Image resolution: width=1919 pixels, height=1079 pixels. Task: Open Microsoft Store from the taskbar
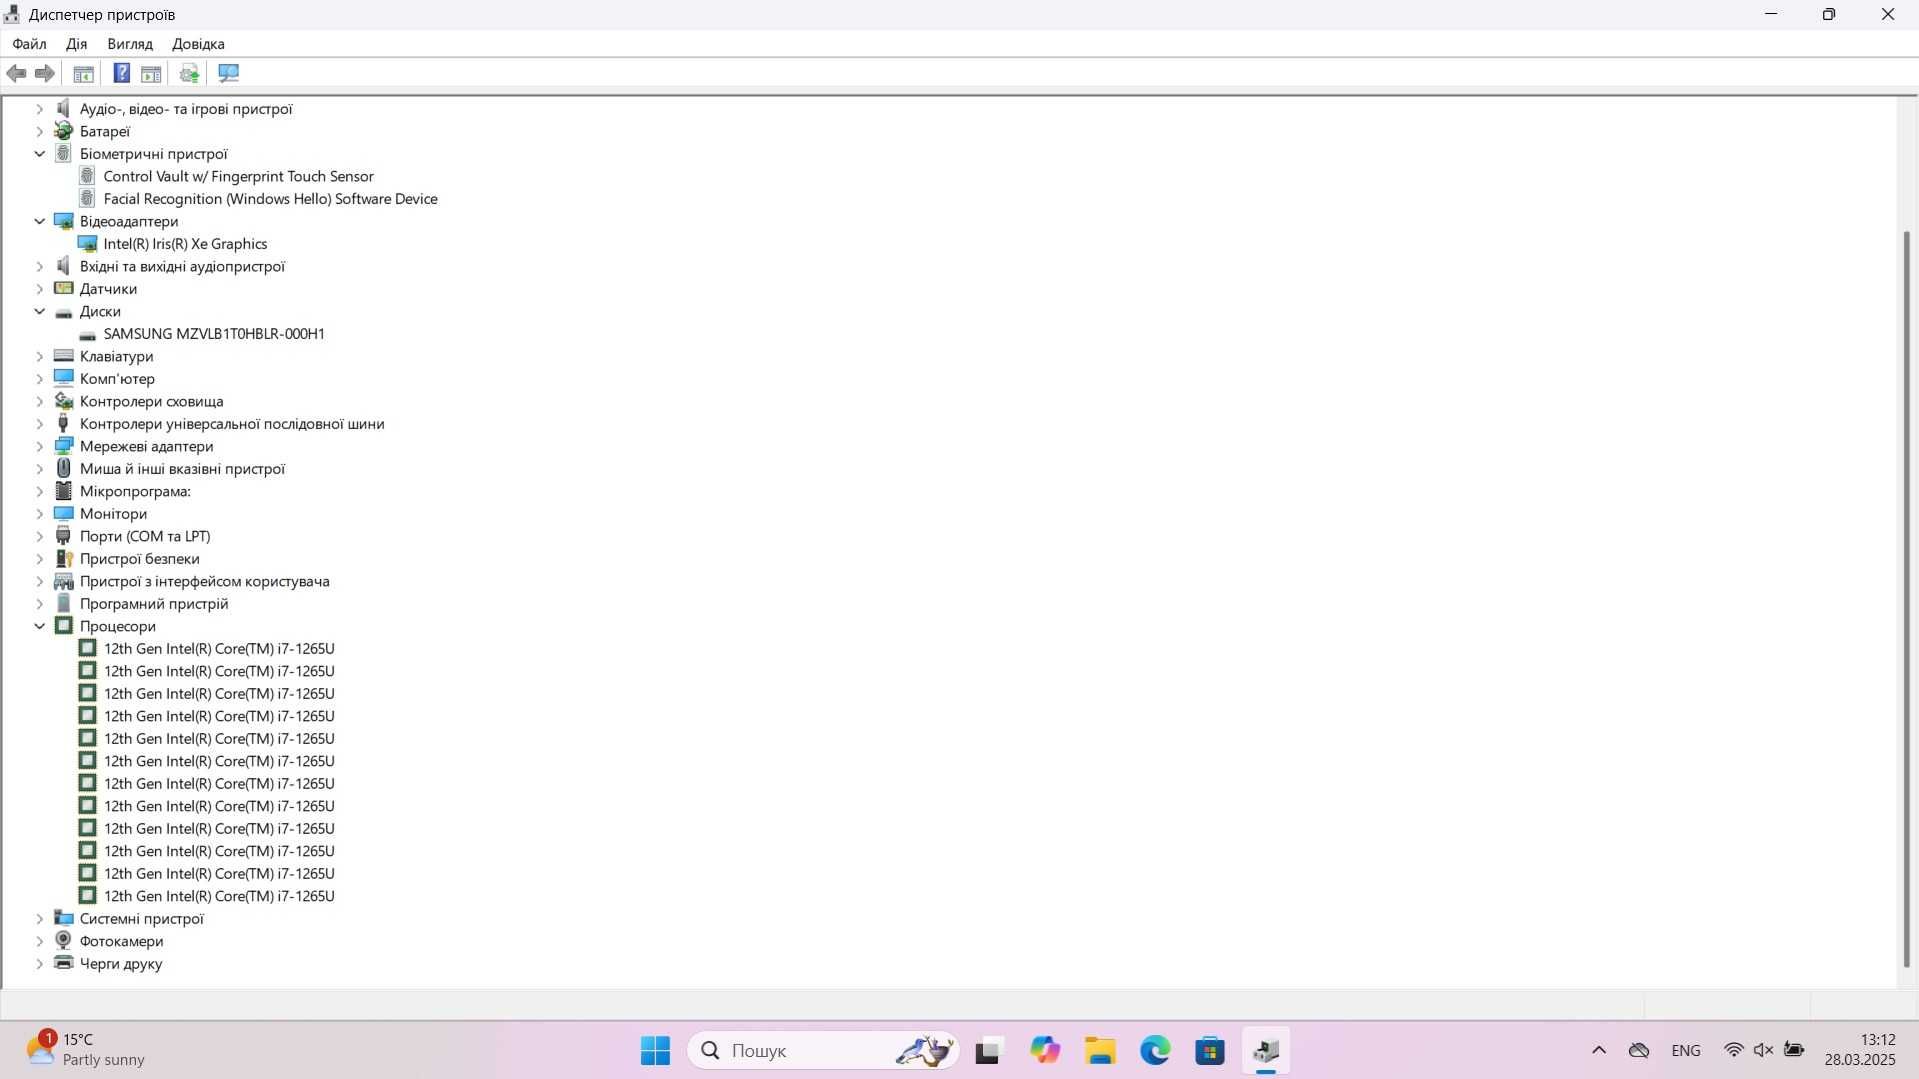coord(1210,1050)
